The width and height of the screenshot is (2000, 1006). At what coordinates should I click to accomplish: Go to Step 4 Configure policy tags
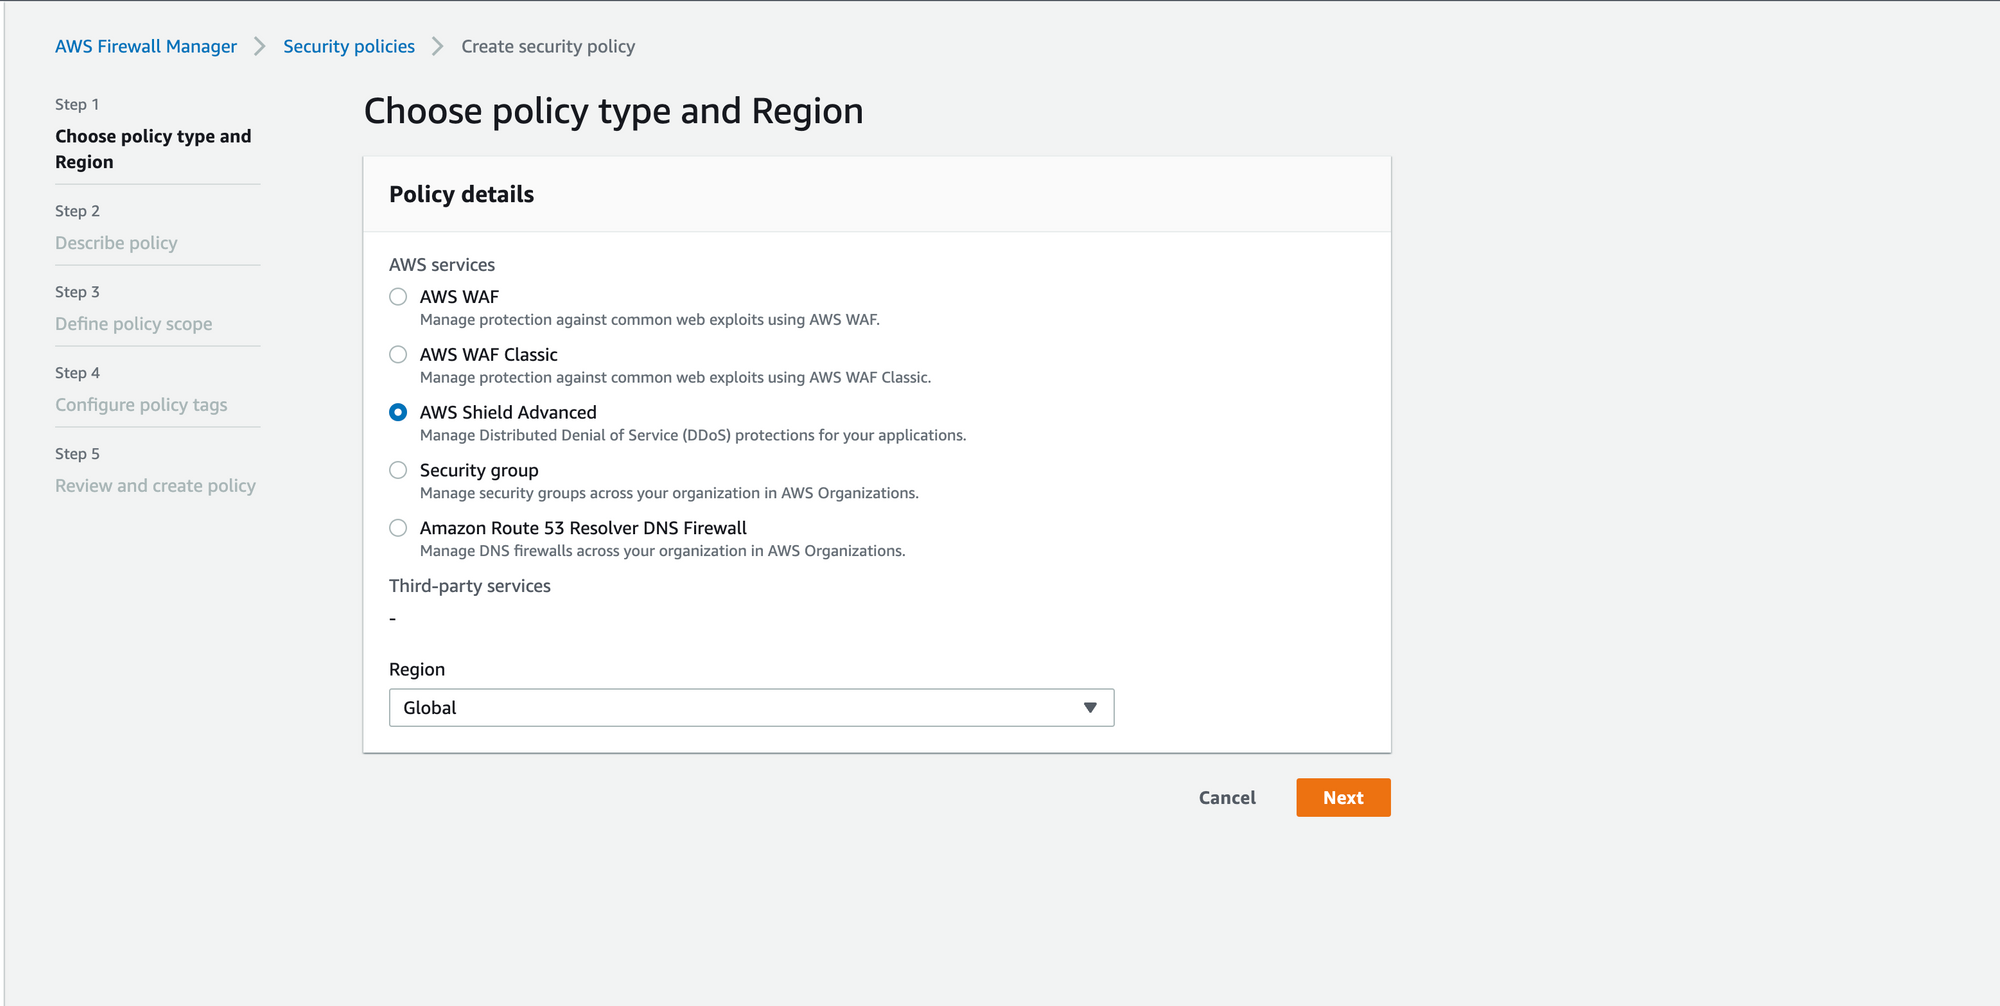[141, 405]
